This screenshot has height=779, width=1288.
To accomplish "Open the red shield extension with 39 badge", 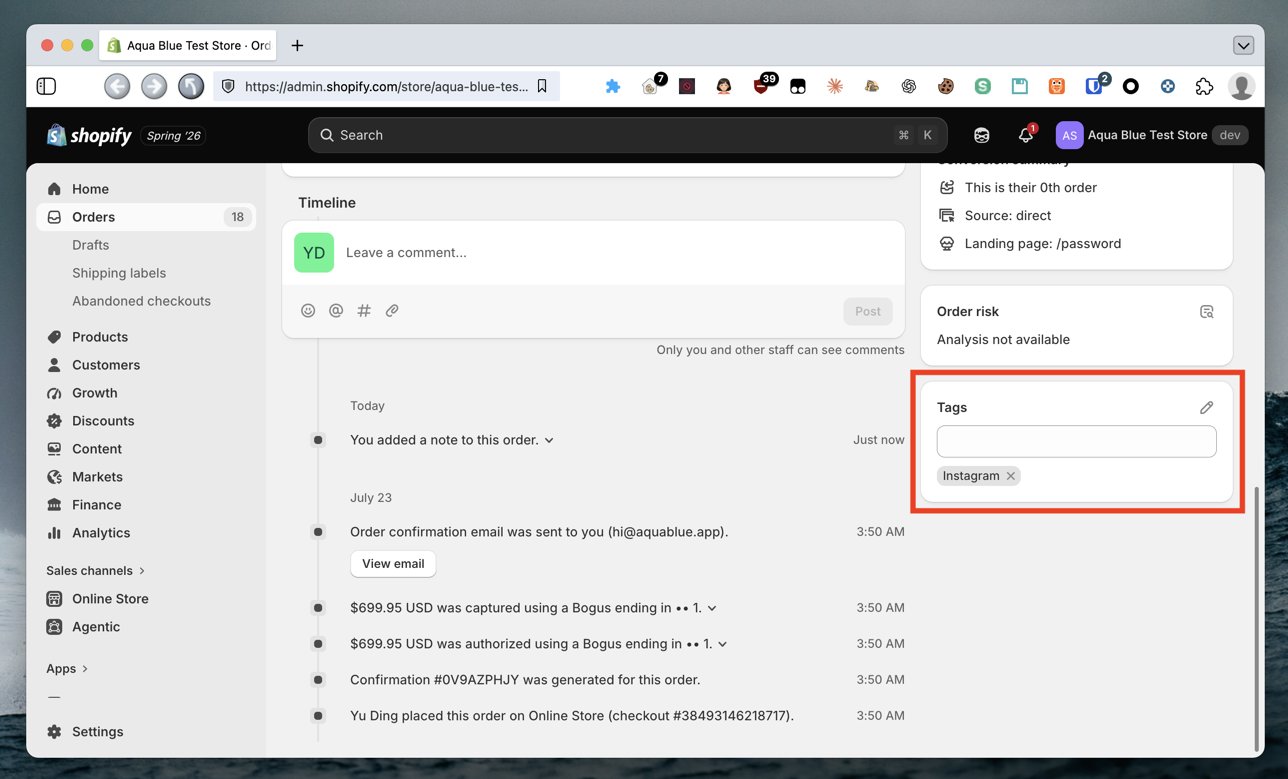I will point(762,86).
